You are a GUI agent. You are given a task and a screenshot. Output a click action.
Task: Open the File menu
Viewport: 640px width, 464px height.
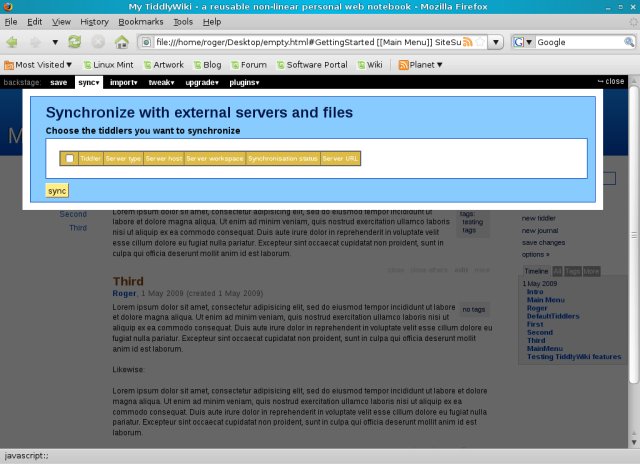pos(11,22)
